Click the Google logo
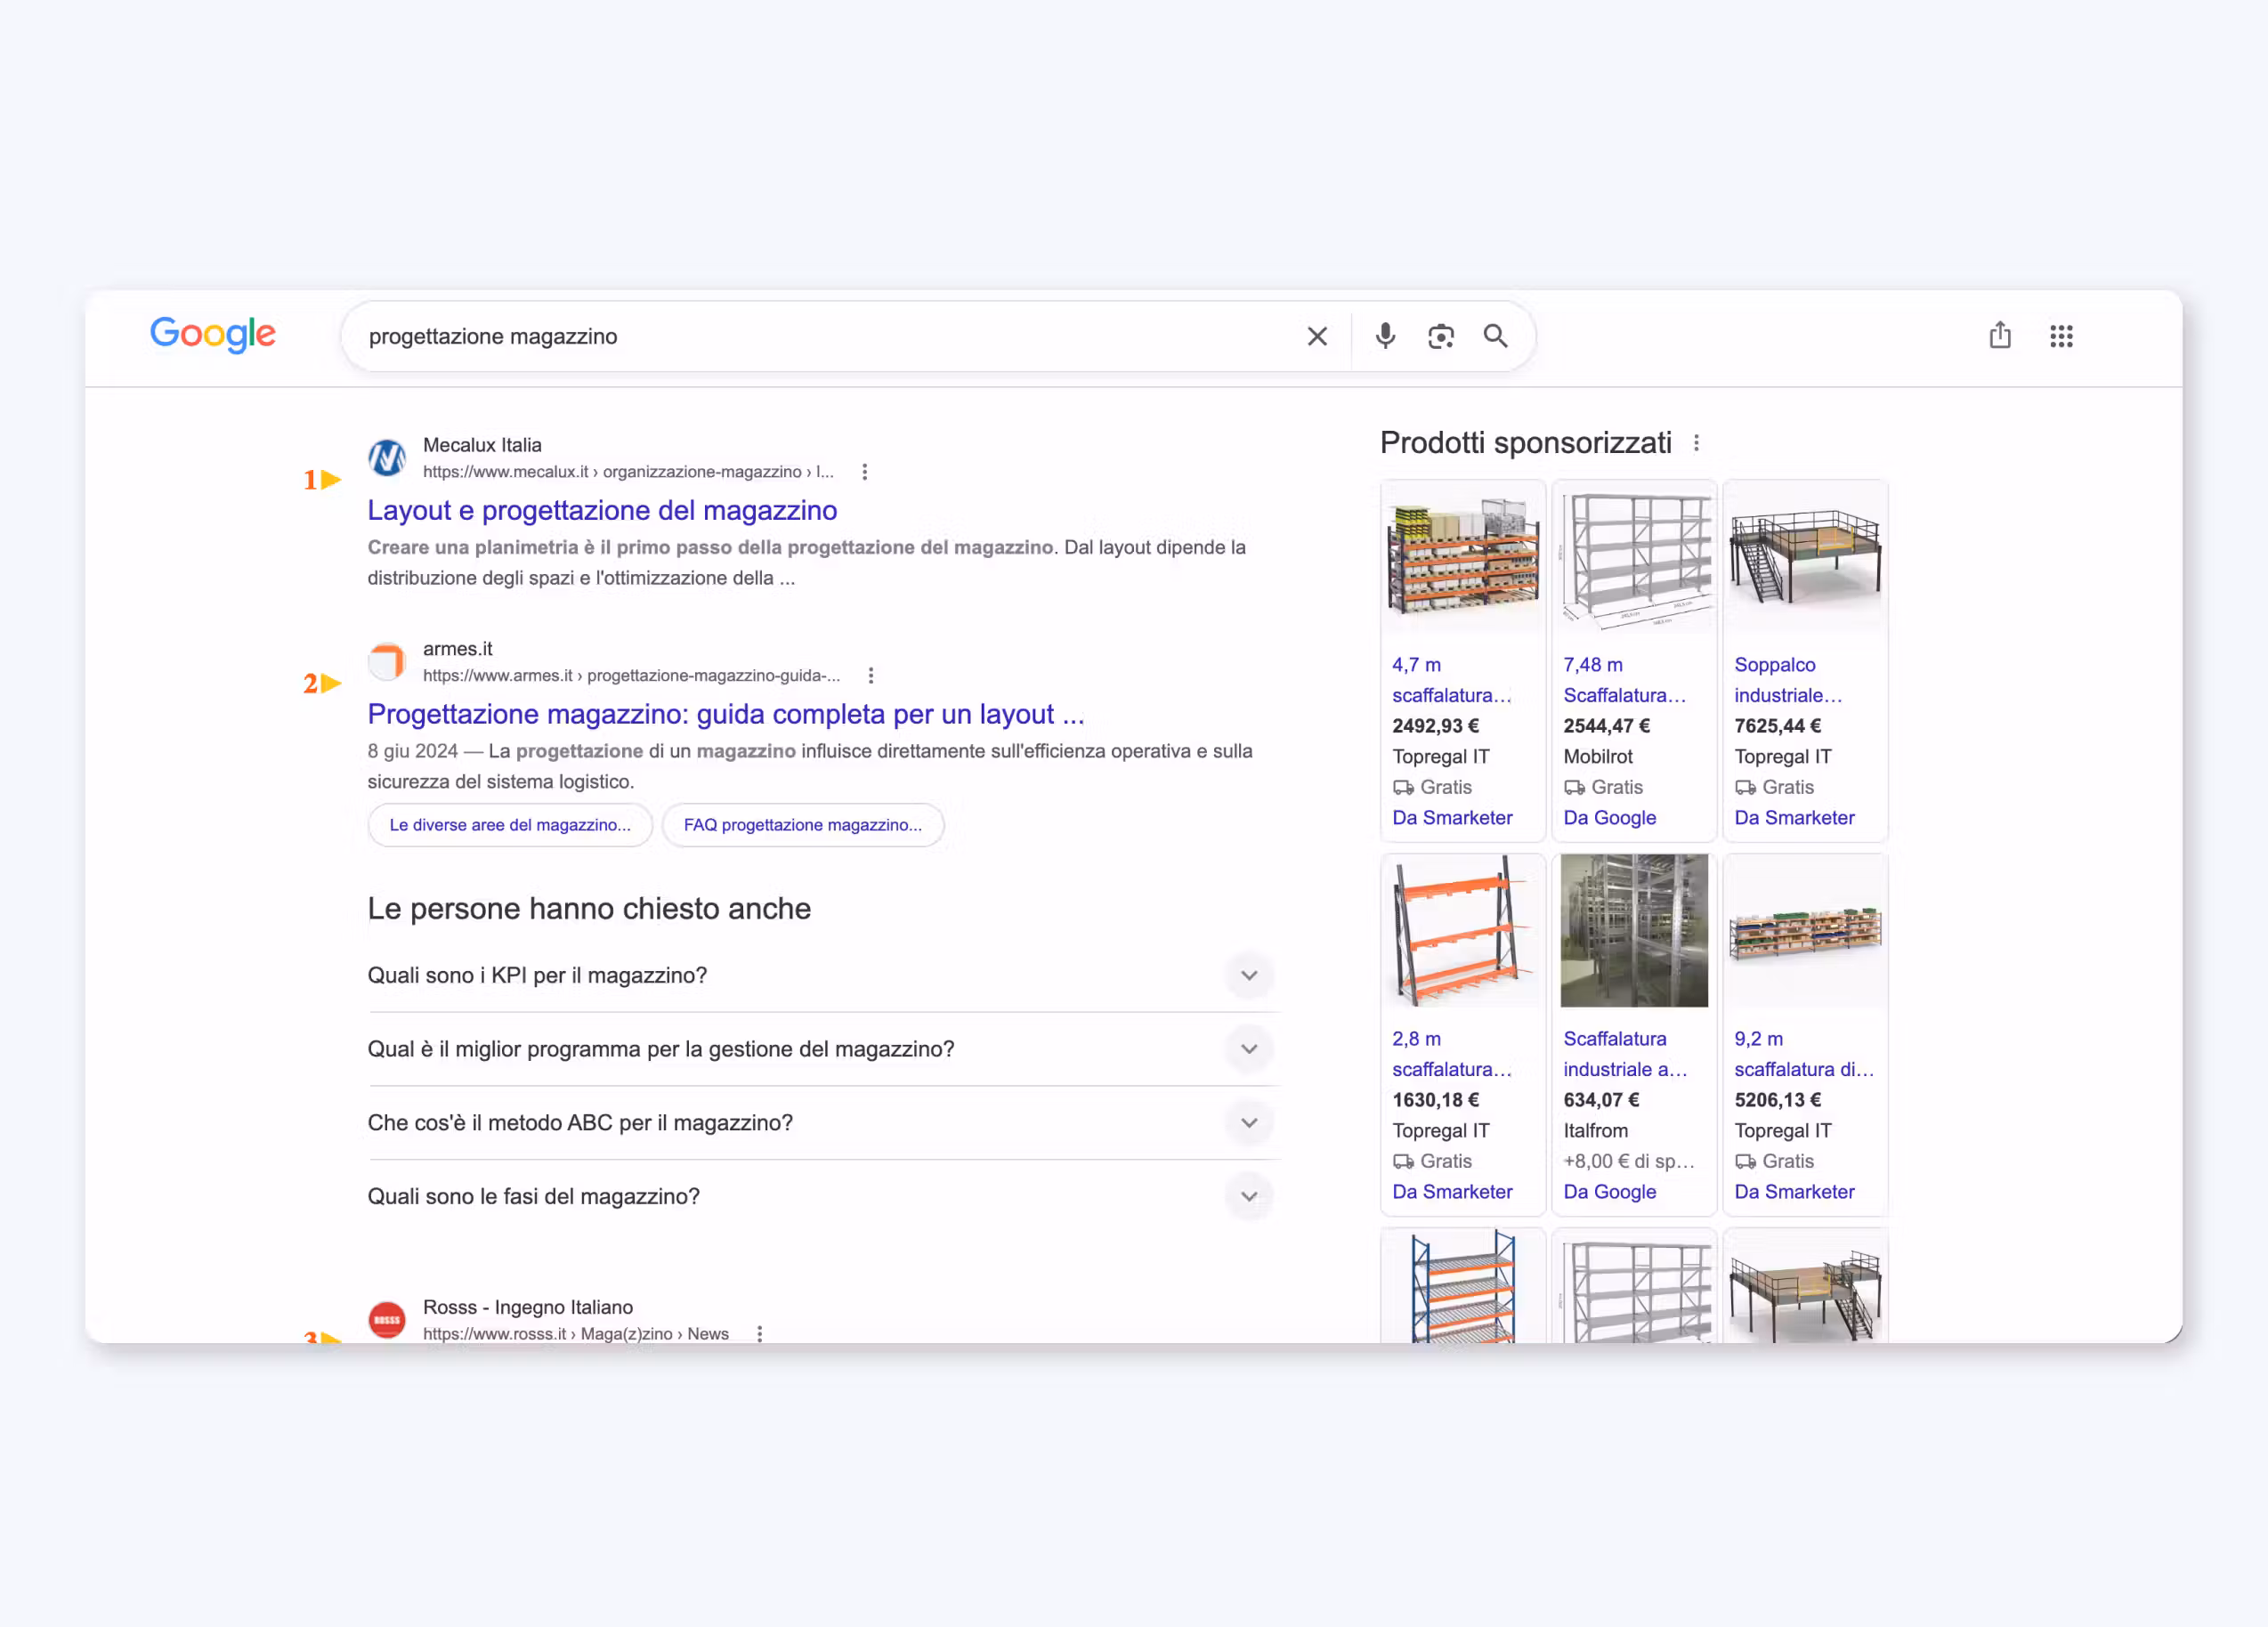Image resolution: width=2268 pixels, height=1627 pixels. coord(212,334)
